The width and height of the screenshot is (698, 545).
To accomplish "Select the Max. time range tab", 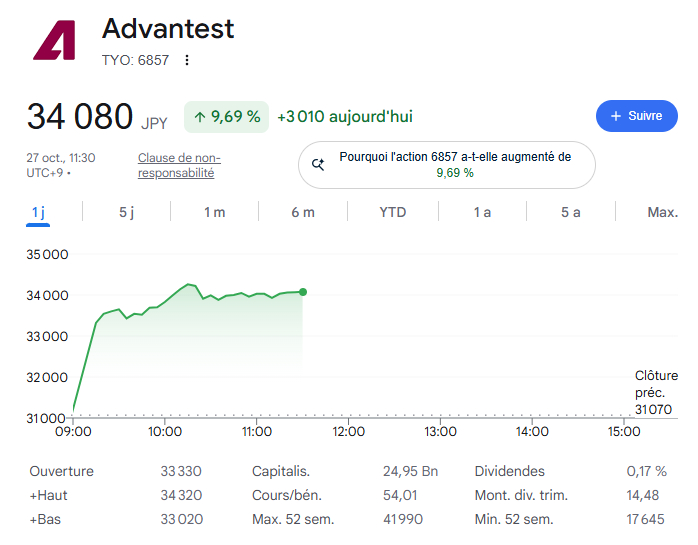I will [x=662, y=212].
